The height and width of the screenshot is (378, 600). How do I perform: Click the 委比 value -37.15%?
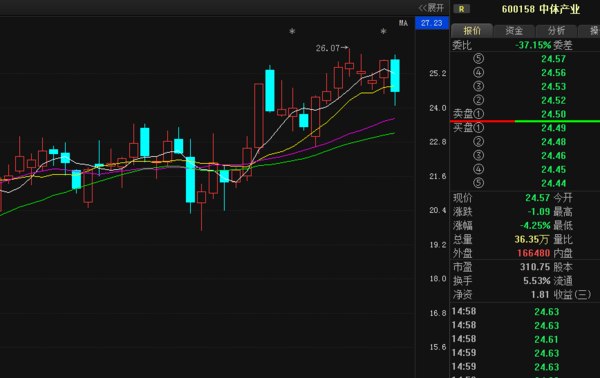click(x=533, y=45)
